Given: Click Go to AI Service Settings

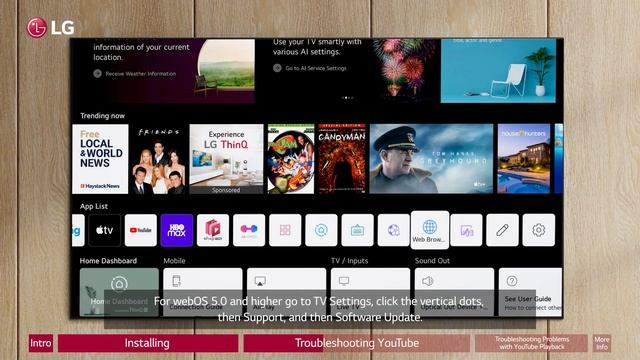Looking at the screenshot, I should pyautogui.click(x=310, y=68).
